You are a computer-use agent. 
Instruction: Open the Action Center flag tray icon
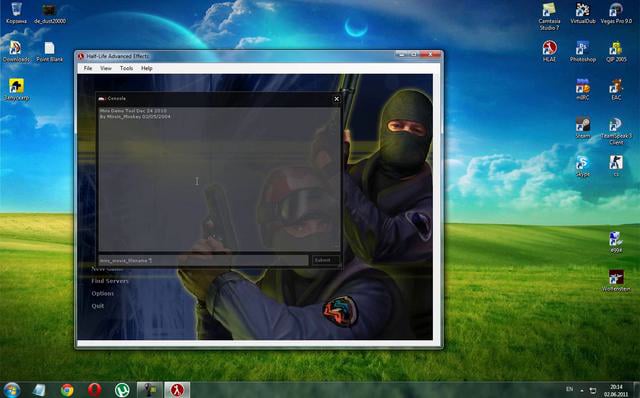pyautogui.click(x=593, y=390)
